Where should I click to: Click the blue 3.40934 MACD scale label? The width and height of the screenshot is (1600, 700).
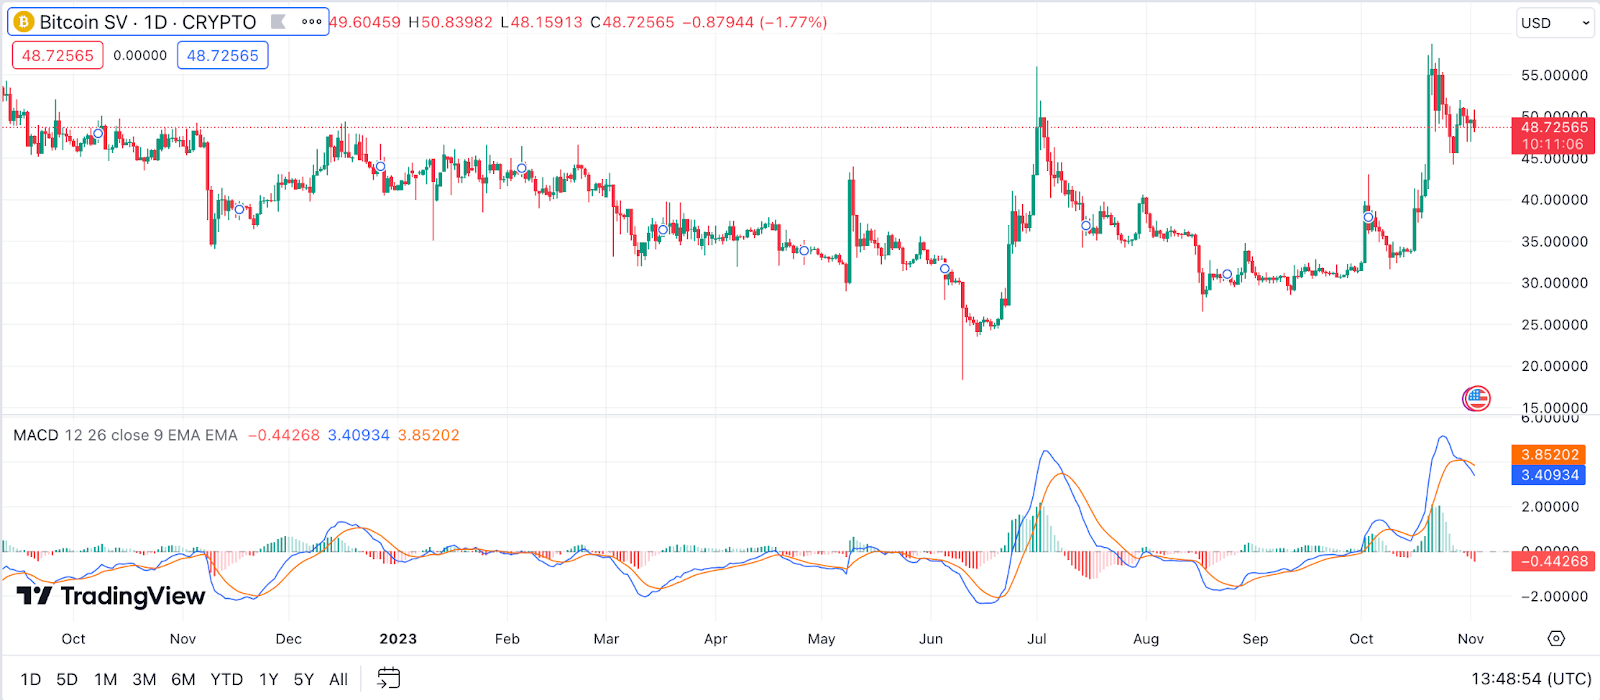pos(1549,475)
